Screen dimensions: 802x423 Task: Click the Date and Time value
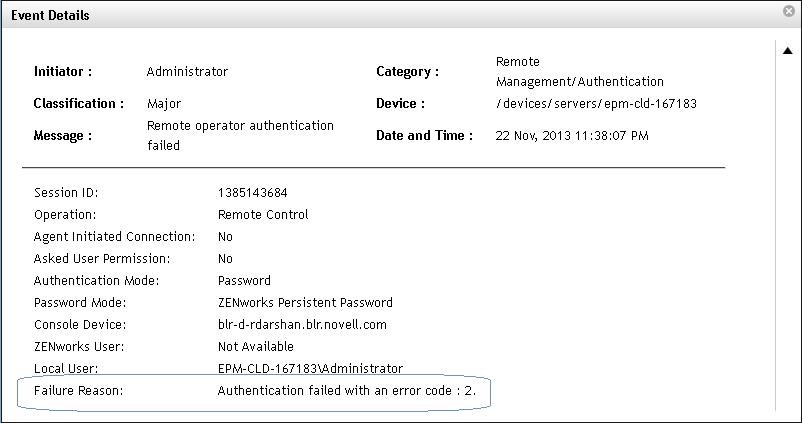pyautogui.click(x=571, y=136)
